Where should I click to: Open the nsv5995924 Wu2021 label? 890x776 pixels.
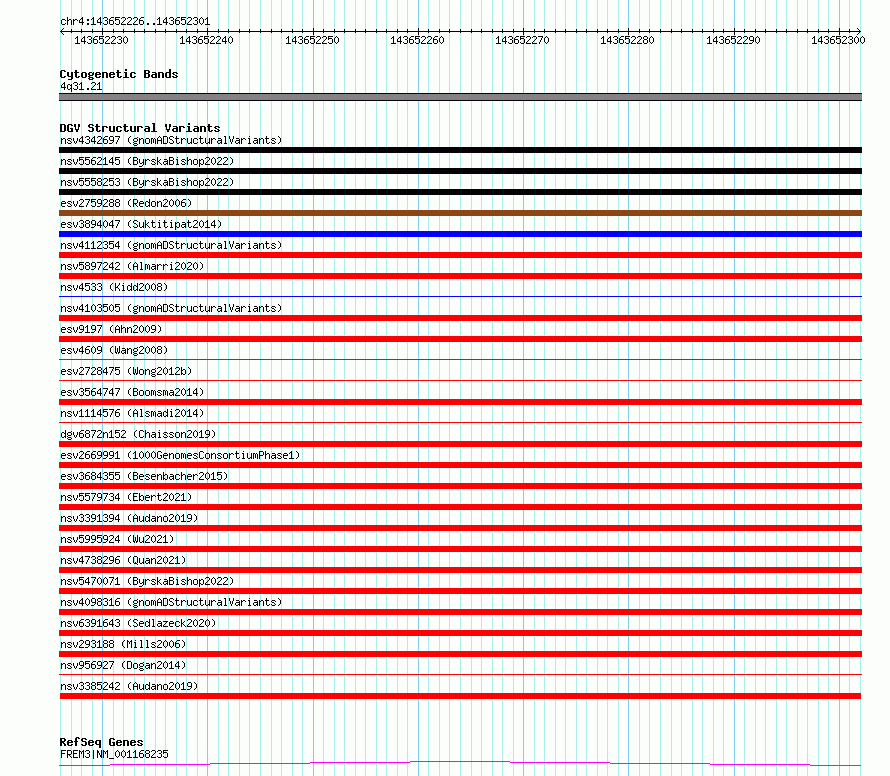(117, 539)
